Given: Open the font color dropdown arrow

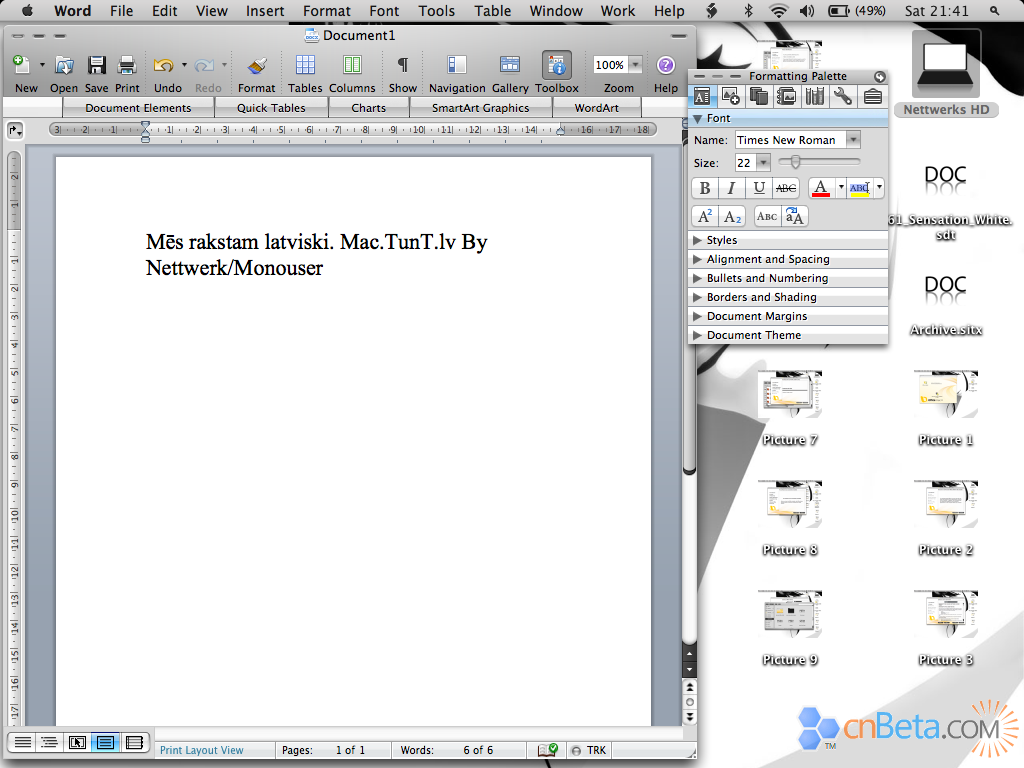Looking at the screenshot, I should [840, 188].
